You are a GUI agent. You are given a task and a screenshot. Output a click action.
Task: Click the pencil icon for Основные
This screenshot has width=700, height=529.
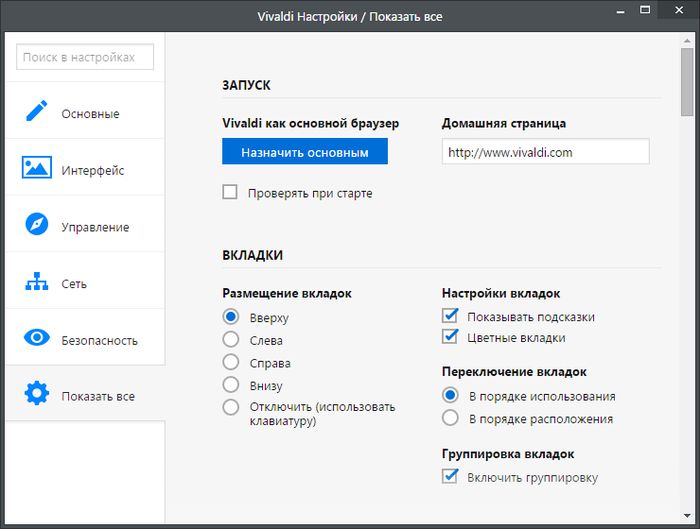(37, 113)
